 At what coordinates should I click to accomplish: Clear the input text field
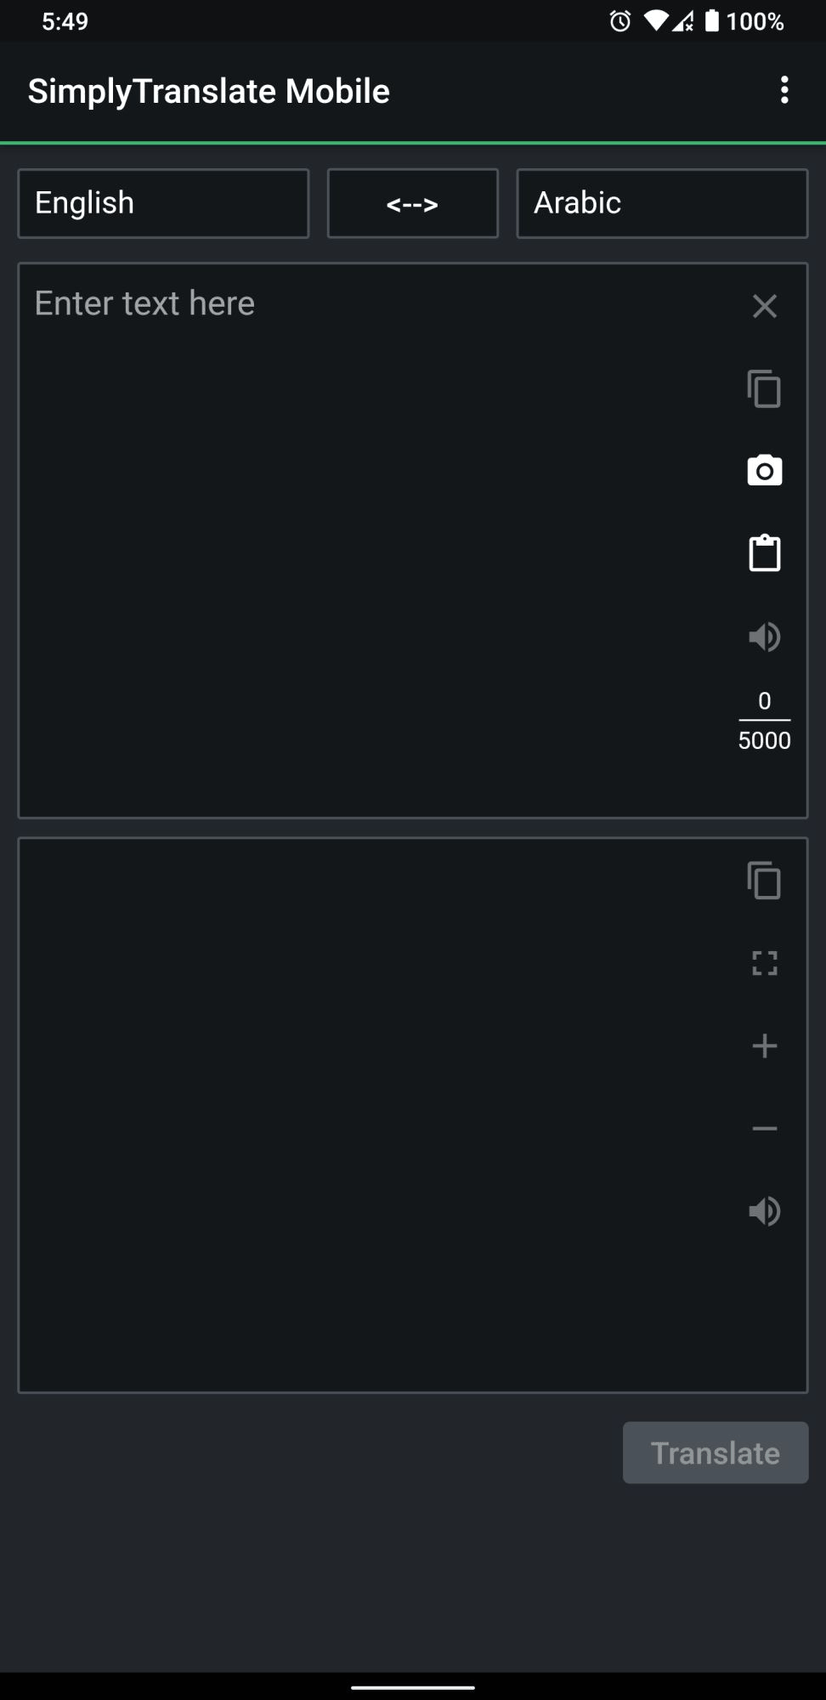(x=764, y=306)
